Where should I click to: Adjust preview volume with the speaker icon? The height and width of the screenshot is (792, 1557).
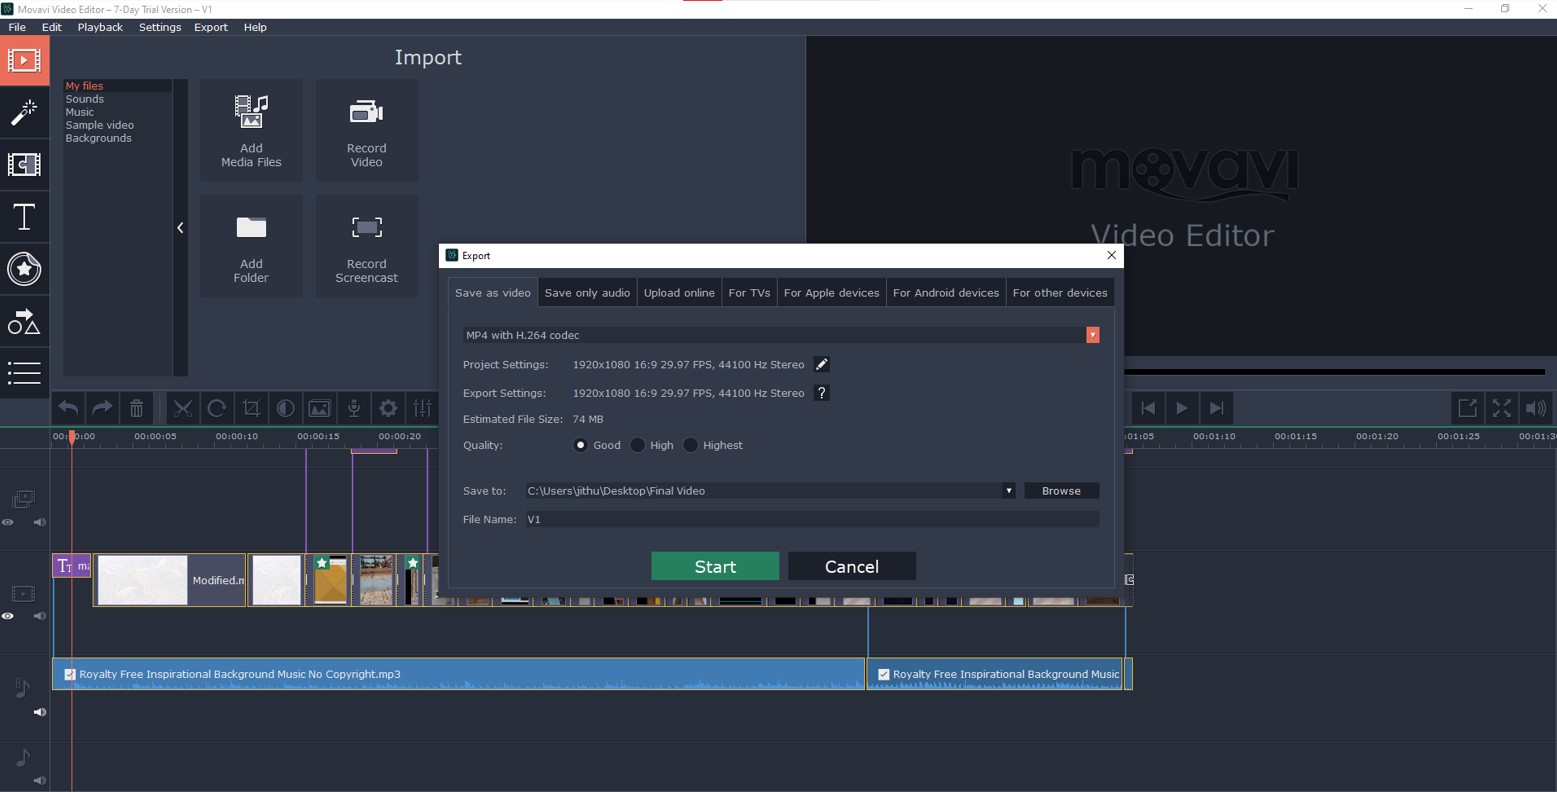tap(1536, 408)
